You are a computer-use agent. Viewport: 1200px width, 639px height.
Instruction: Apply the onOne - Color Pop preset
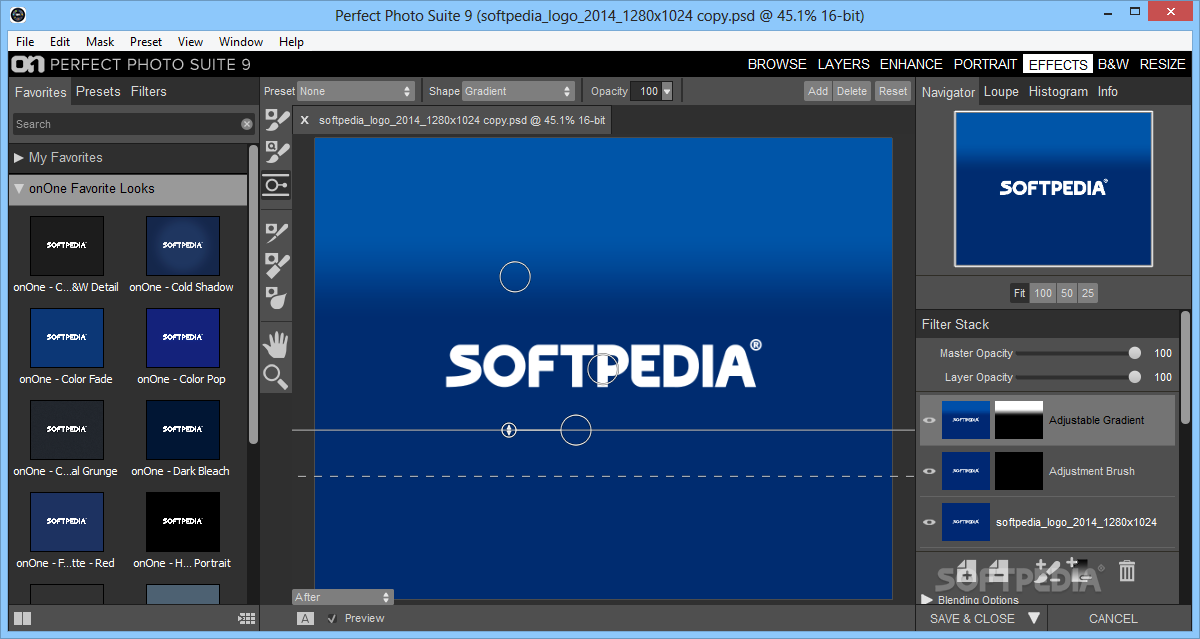pos(183,337)
